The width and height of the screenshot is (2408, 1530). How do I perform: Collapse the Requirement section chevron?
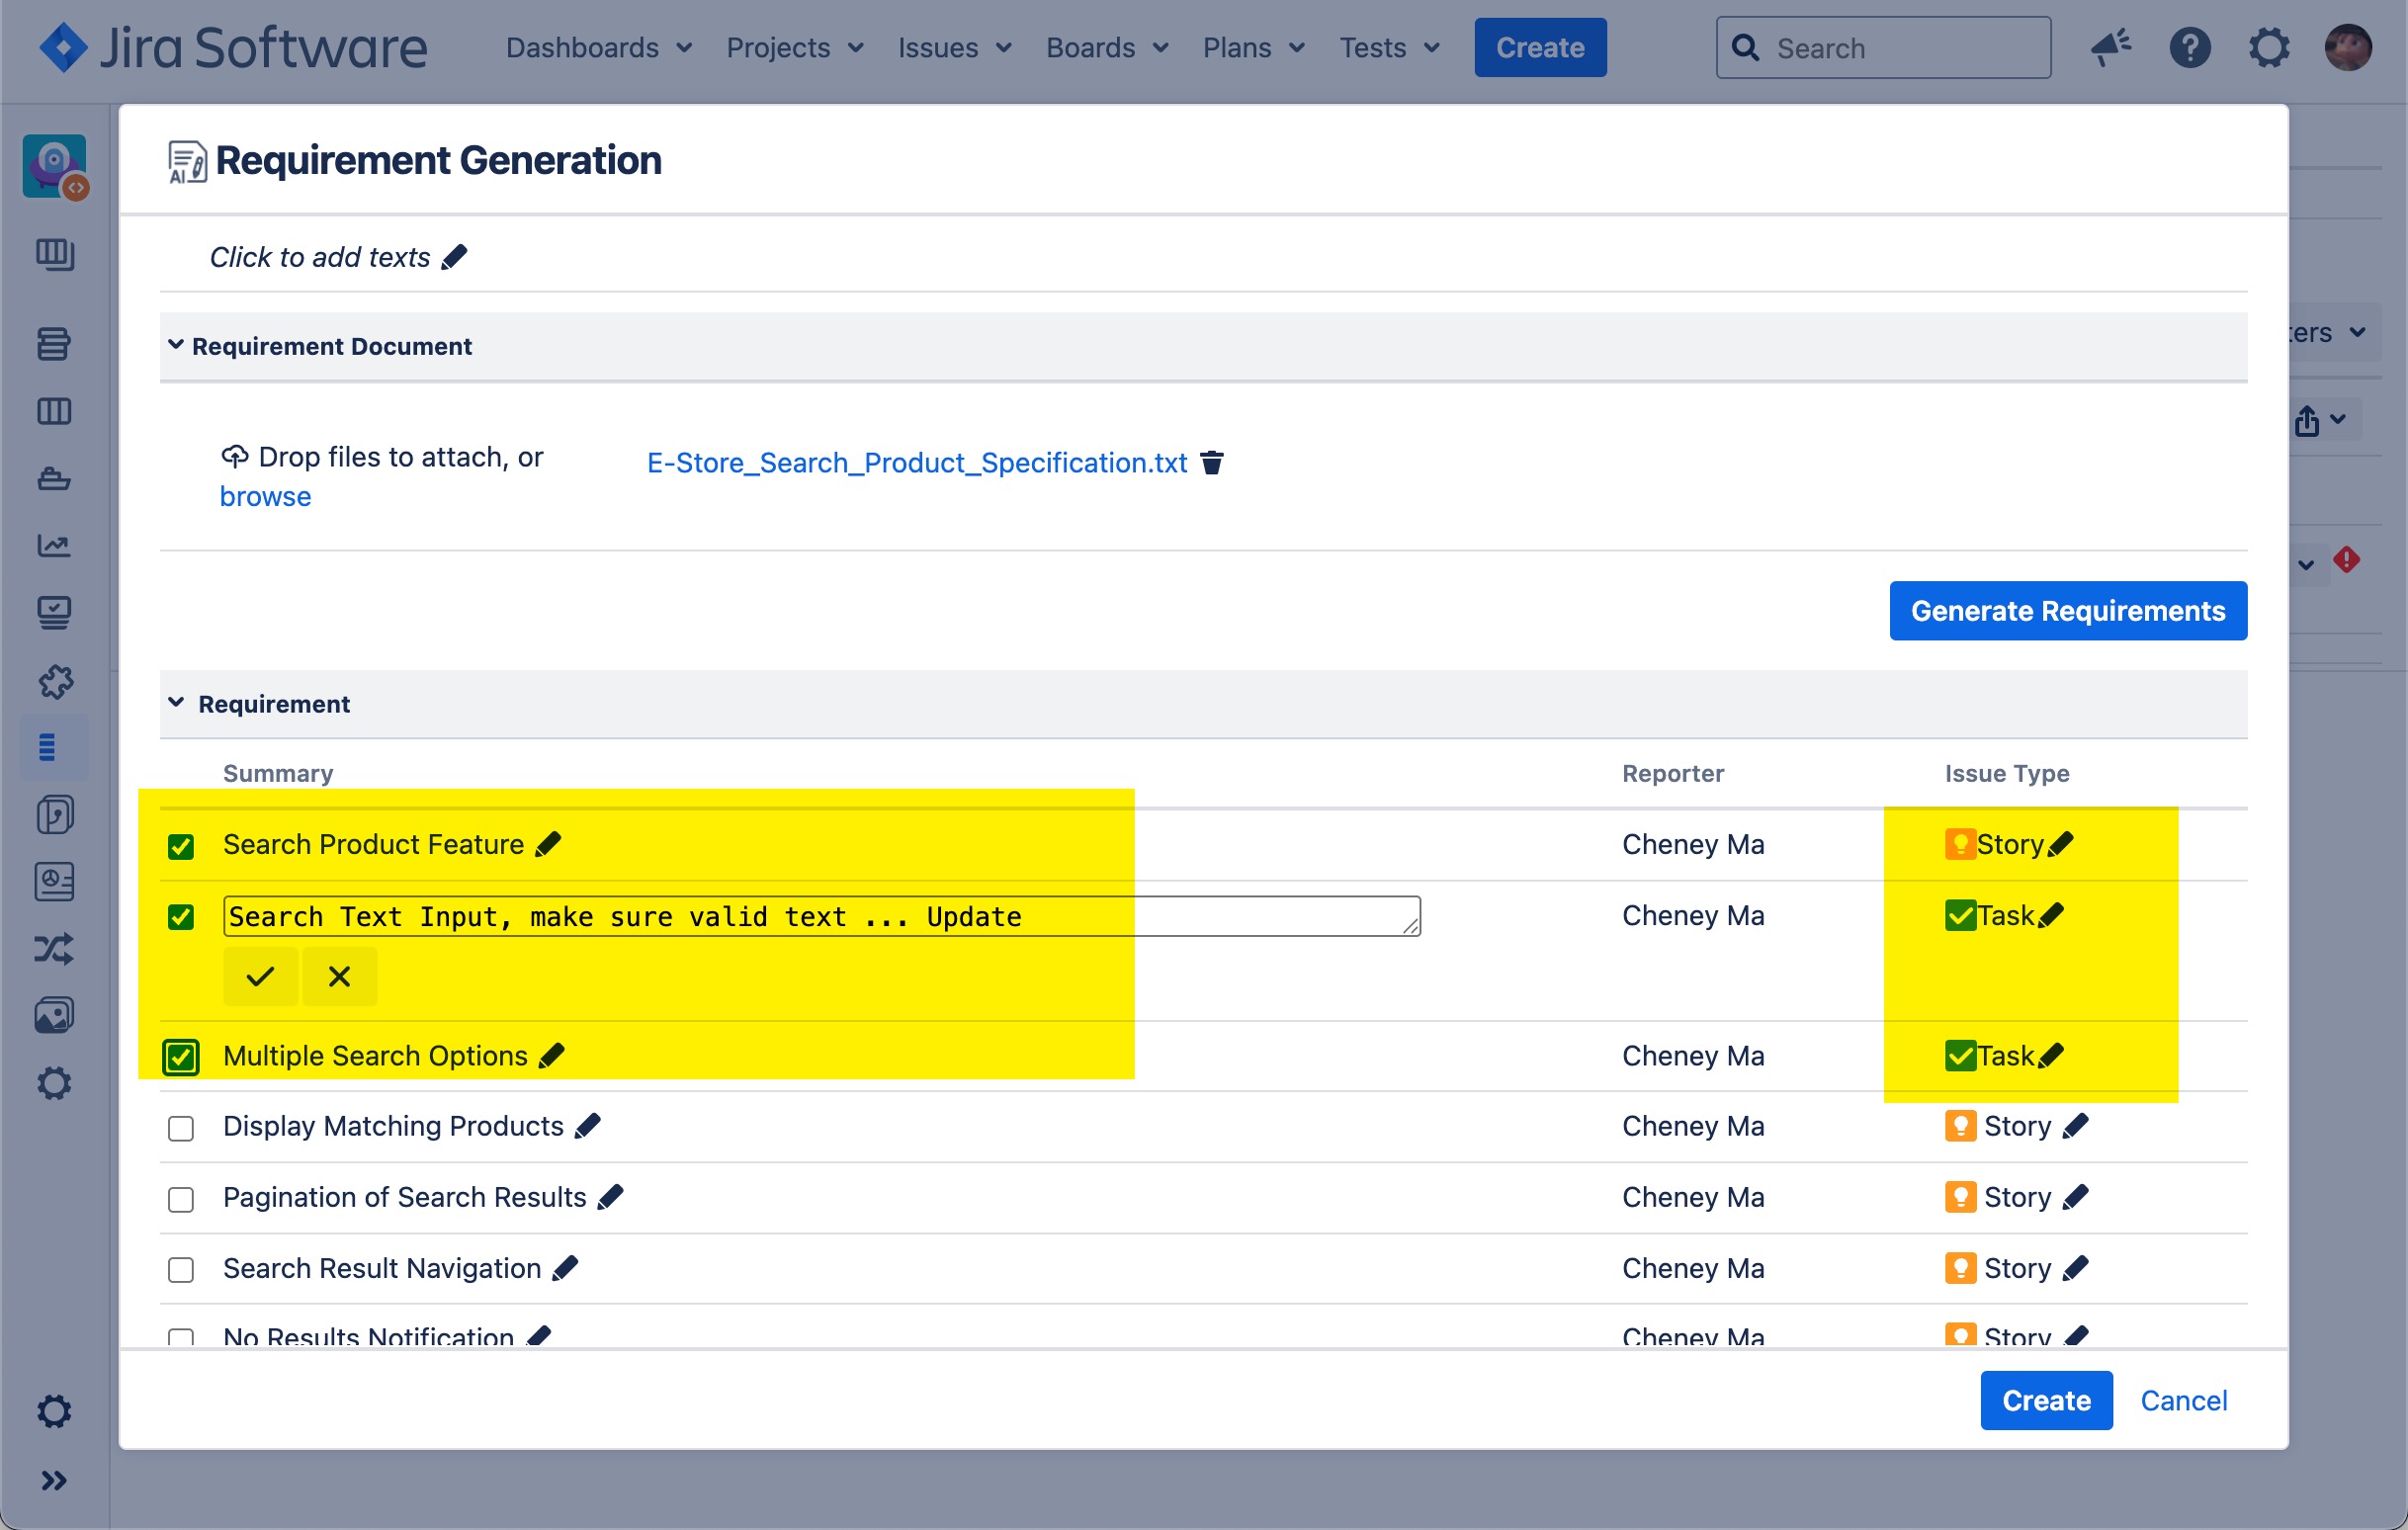pos(176,703)
